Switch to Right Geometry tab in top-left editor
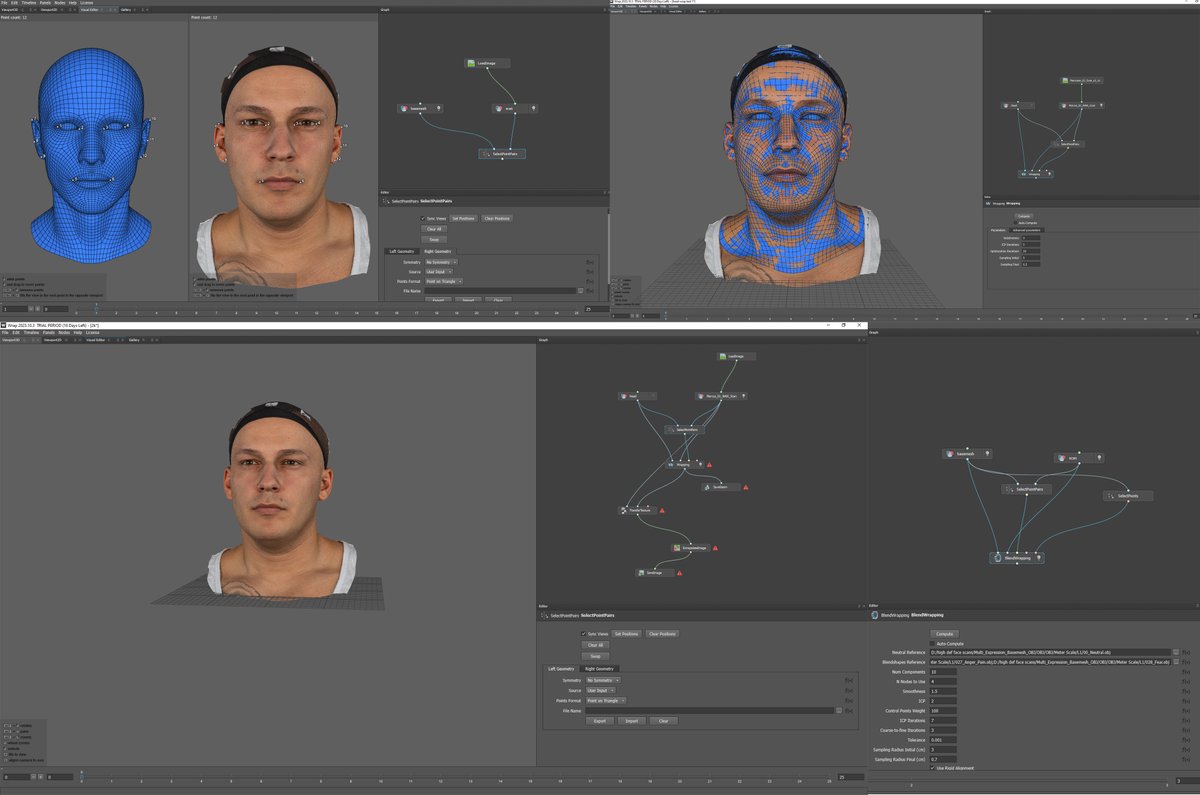The image size is (1200, 795). pos(436,251)
